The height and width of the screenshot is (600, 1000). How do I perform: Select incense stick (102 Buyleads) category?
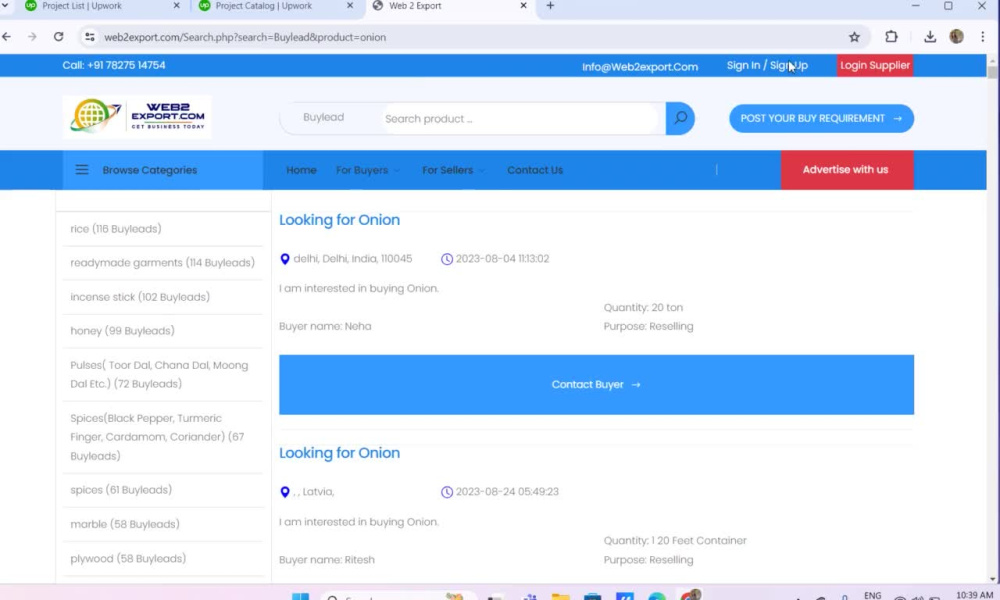point(140,296)
